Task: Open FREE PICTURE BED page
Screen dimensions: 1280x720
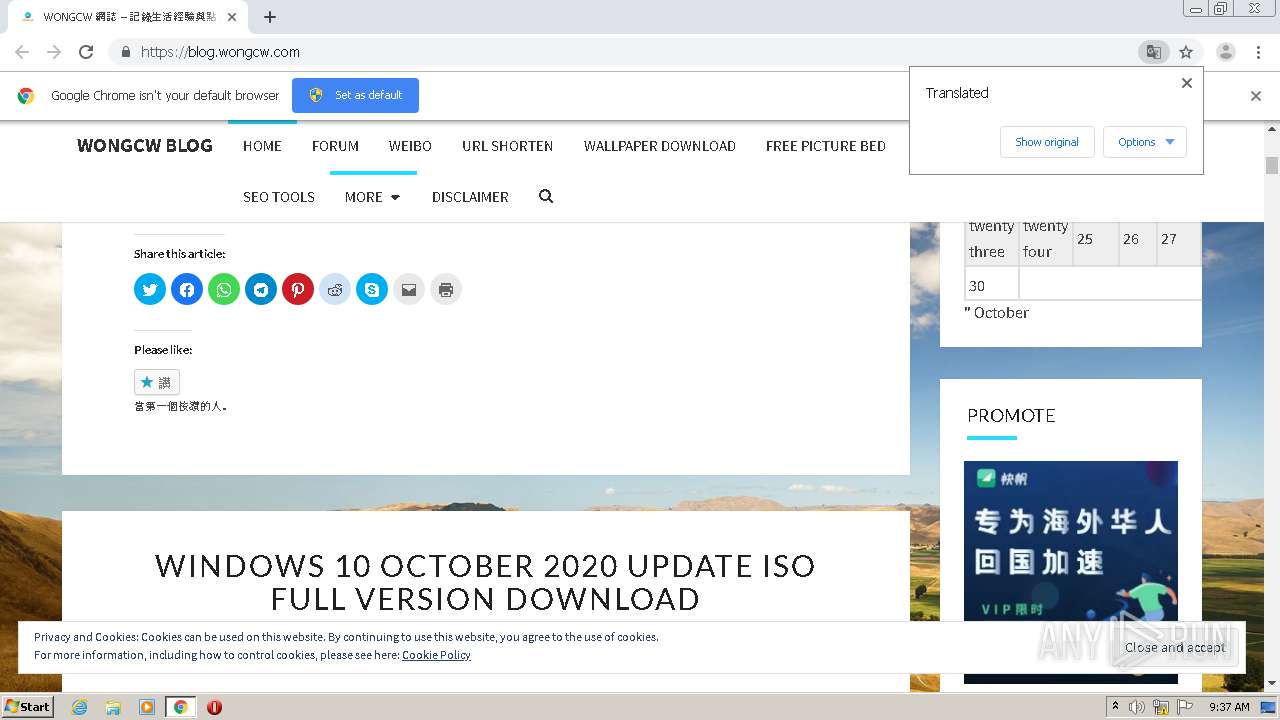Action: (826, 146)
